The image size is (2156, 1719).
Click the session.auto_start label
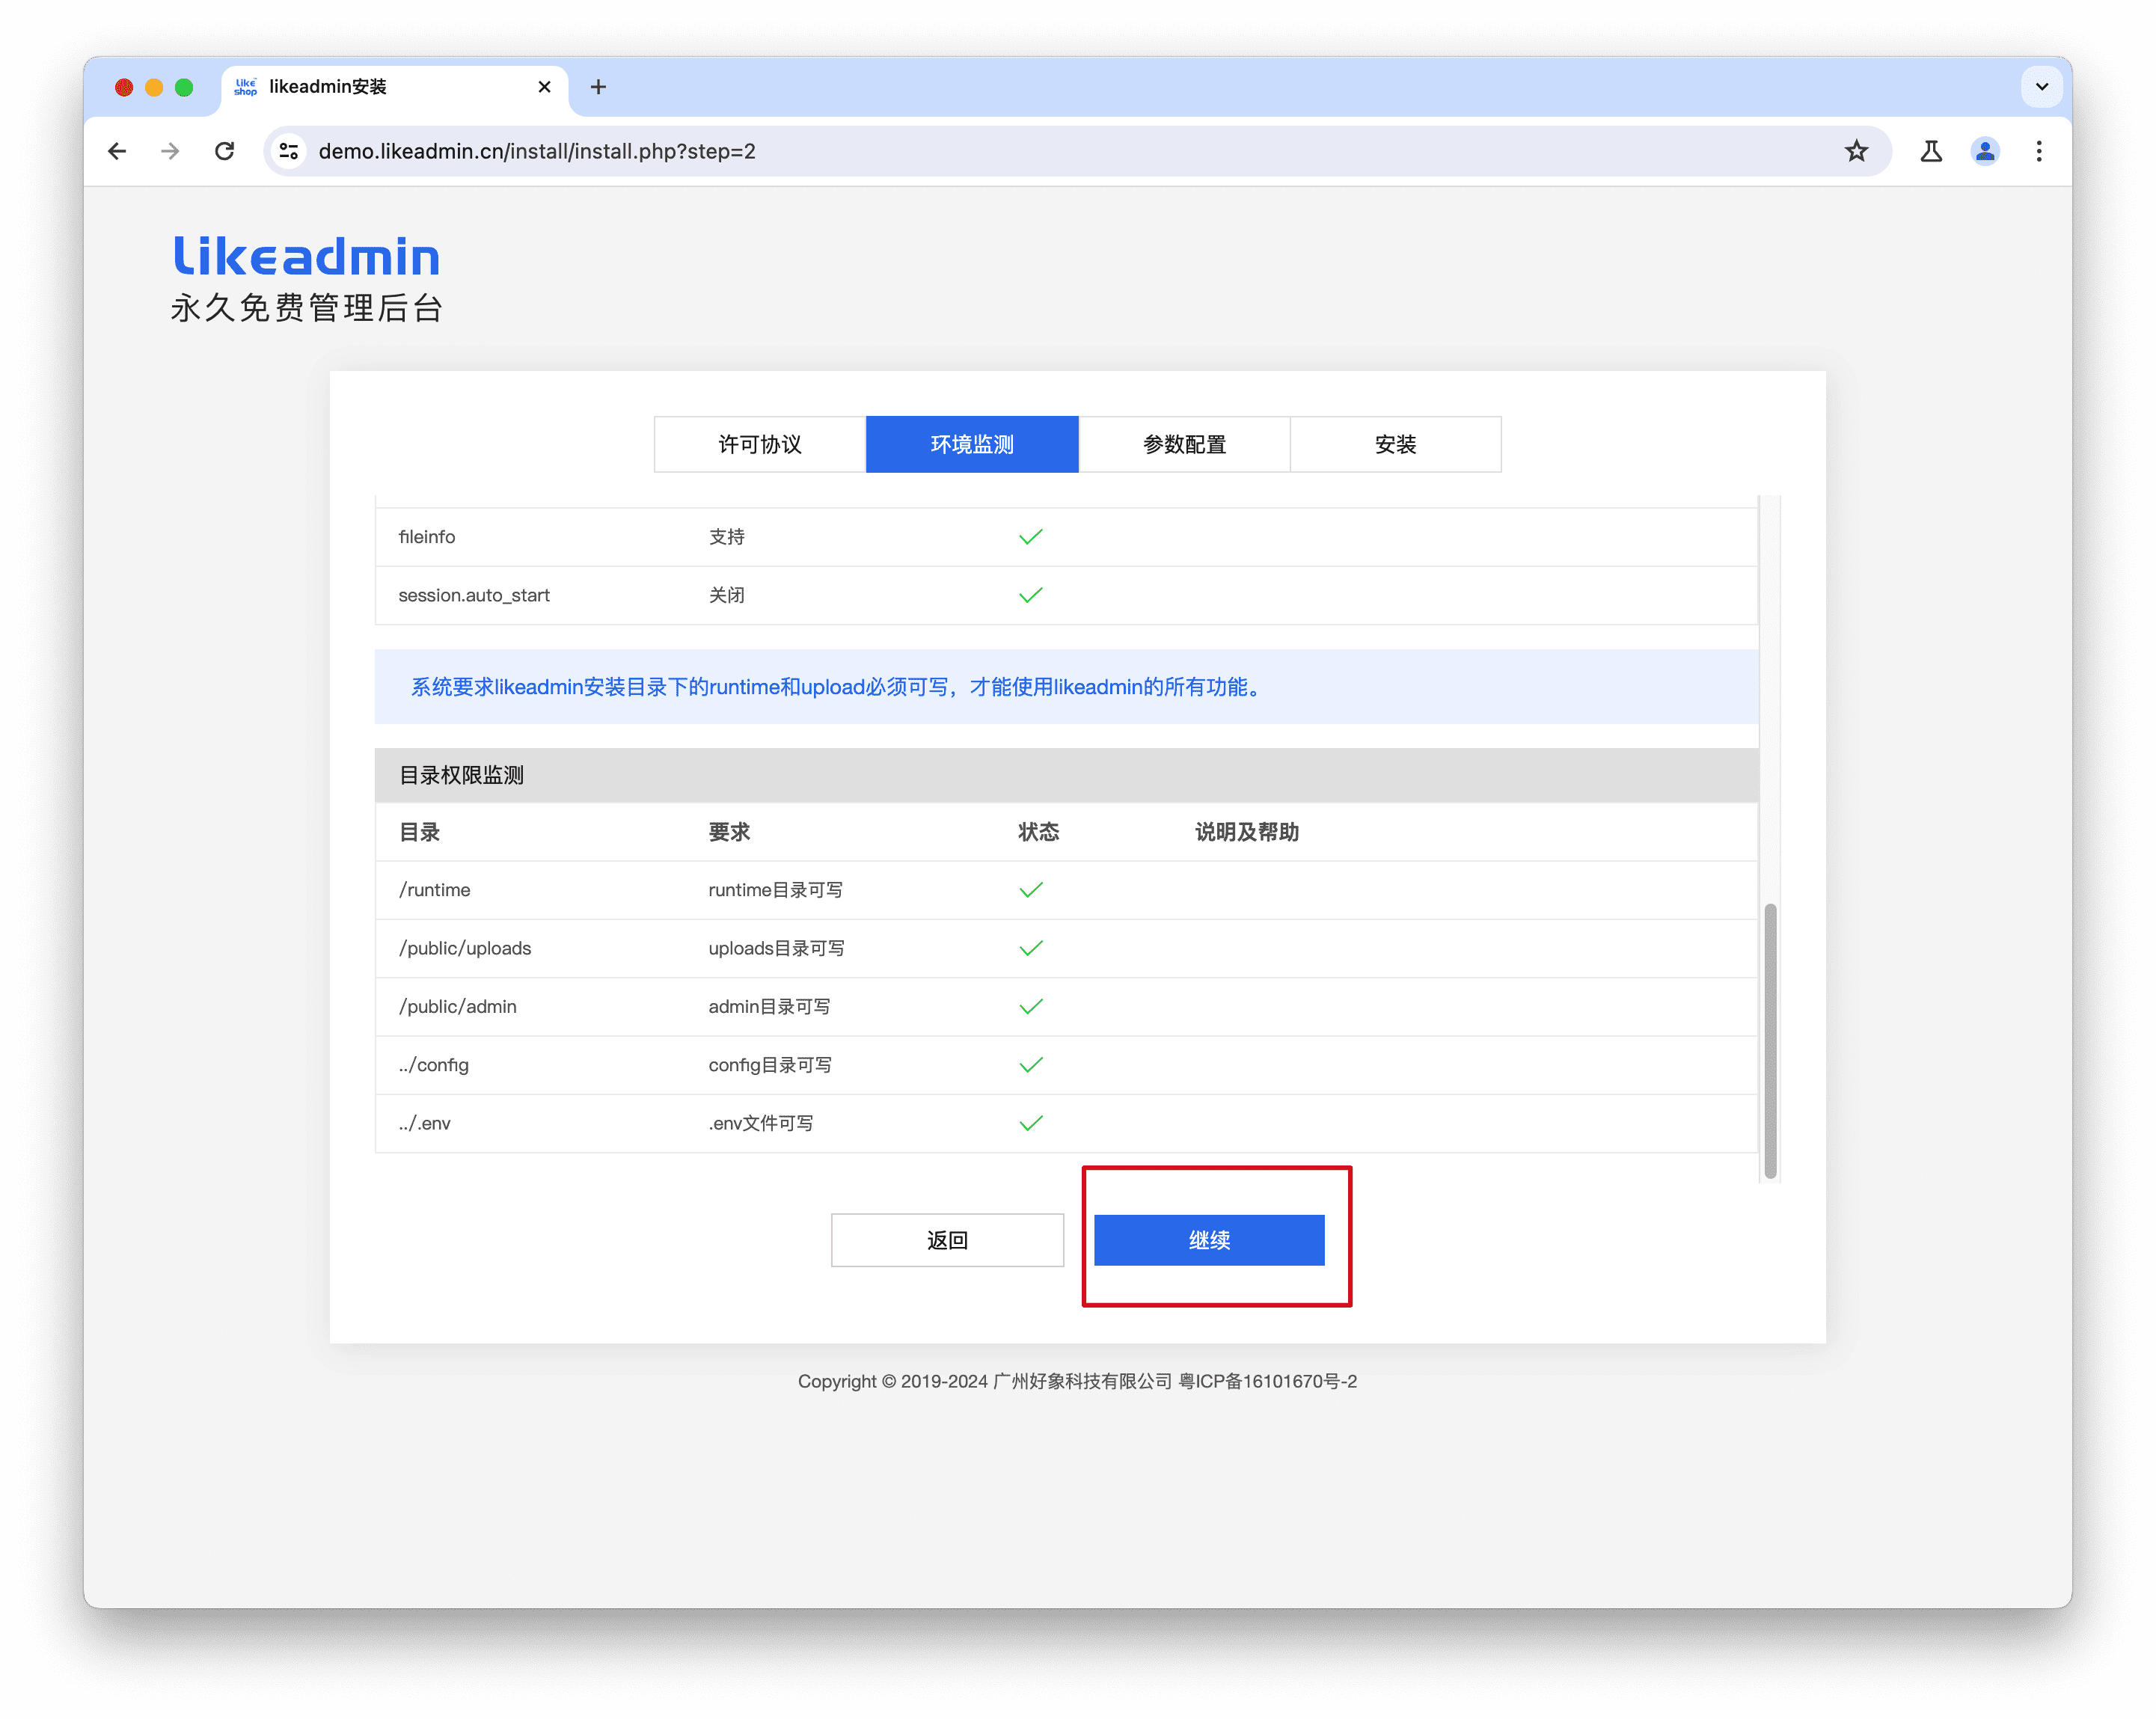[x=474, y=595]
